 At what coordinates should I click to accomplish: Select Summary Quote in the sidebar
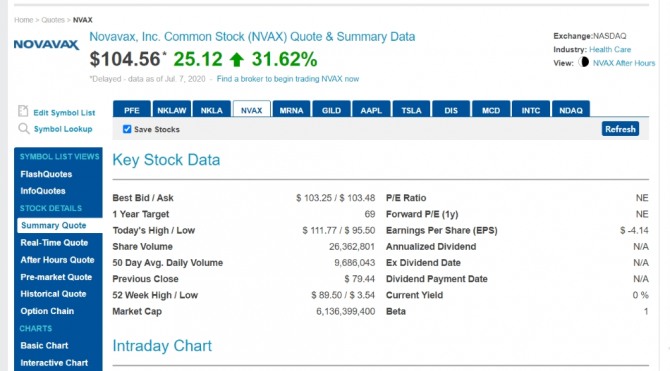pyautogui.click(x=60, y=225)
